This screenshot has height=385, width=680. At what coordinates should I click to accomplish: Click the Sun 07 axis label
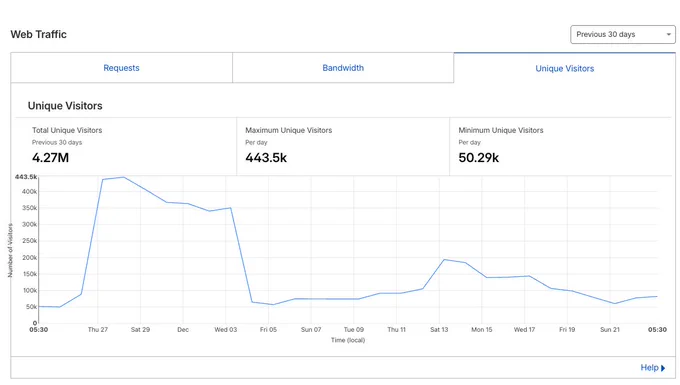point(311,330)
